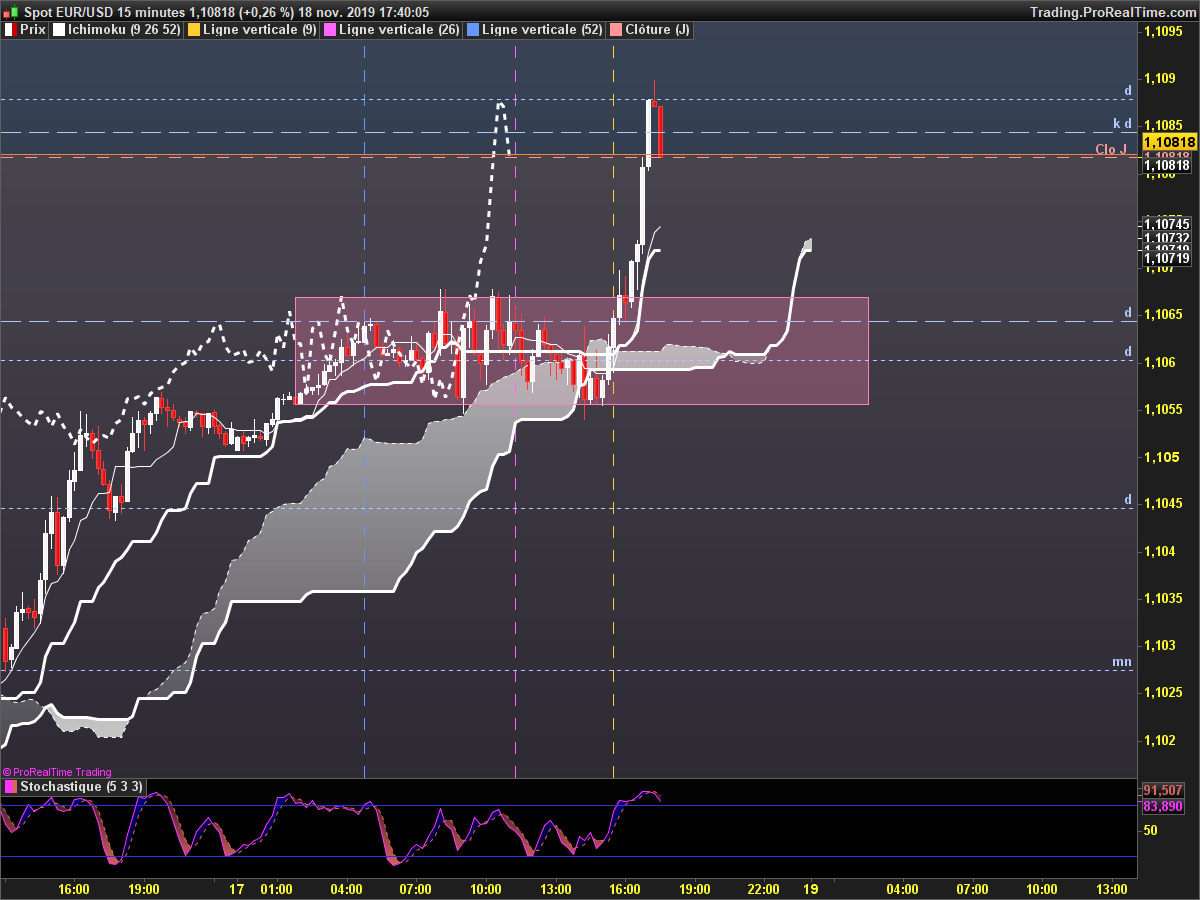The image size is (1200, 900).
Task: Click the Ichimoku legend white swatch
Action: click(x=59, y=30)
